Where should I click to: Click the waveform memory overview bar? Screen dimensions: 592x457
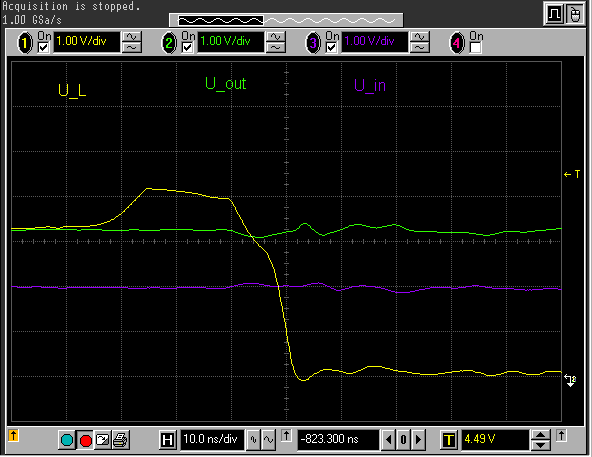286,20
